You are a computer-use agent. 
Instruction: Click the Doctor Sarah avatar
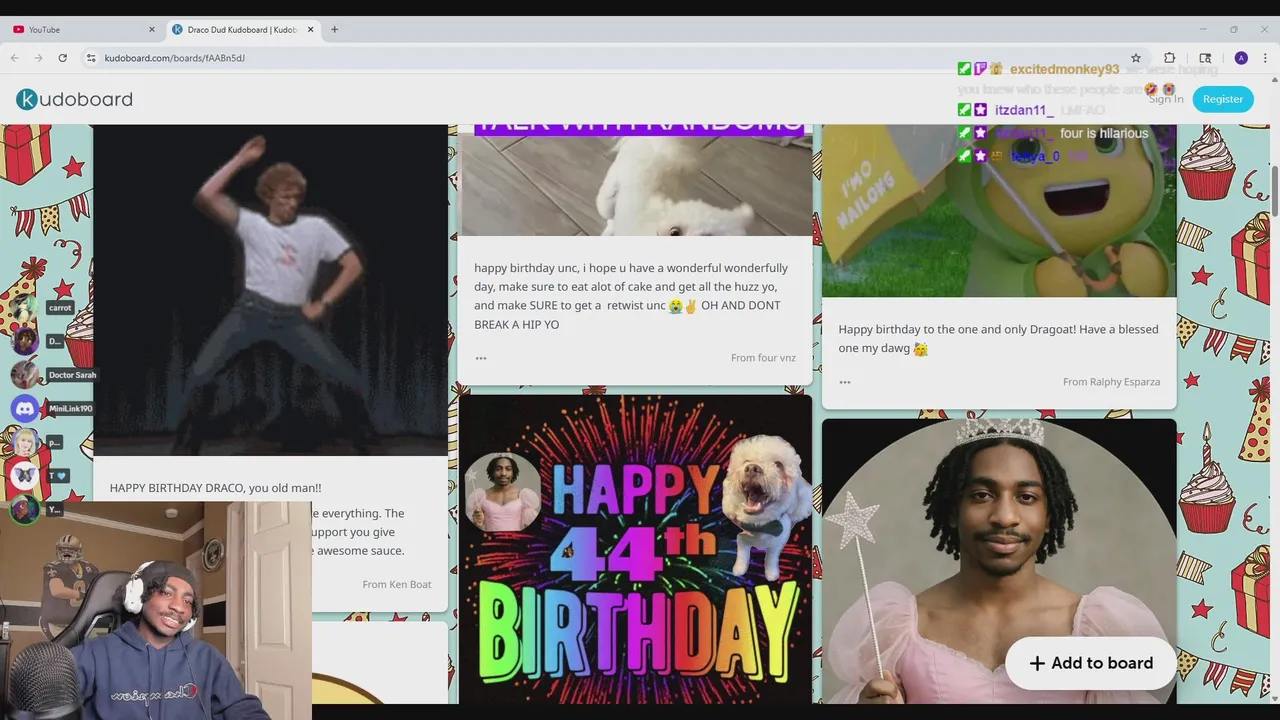24,375
